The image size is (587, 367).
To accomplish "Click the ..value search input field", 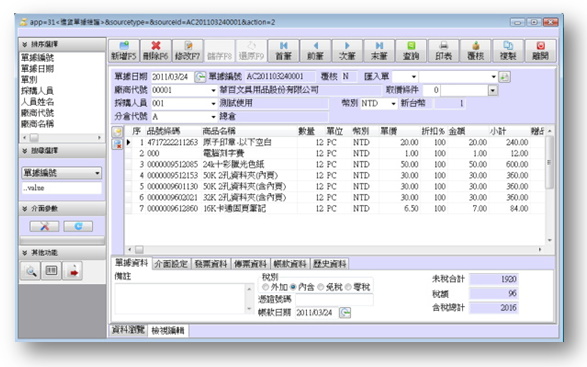I will click(x=61, y=188).
